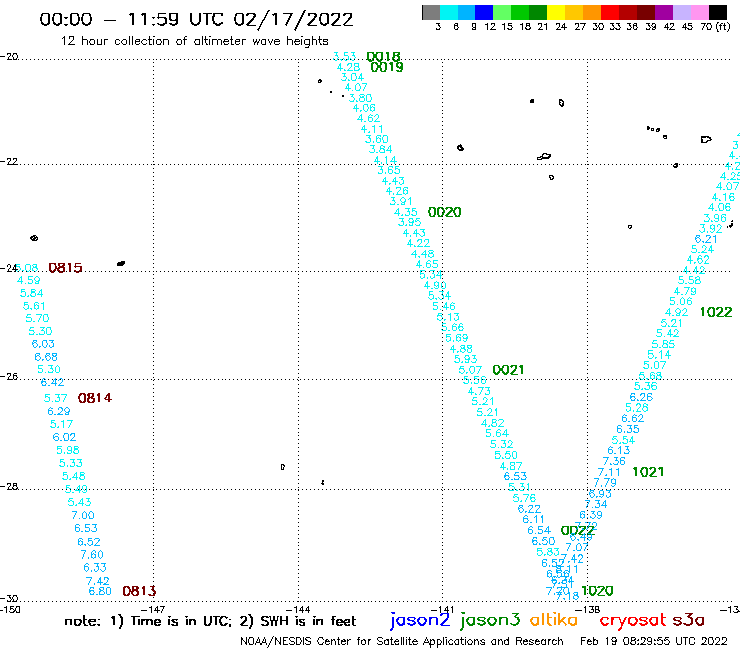Viewport: 740px width, 650px height.
Task: Select wave height value 3.04
Action: 352,77
